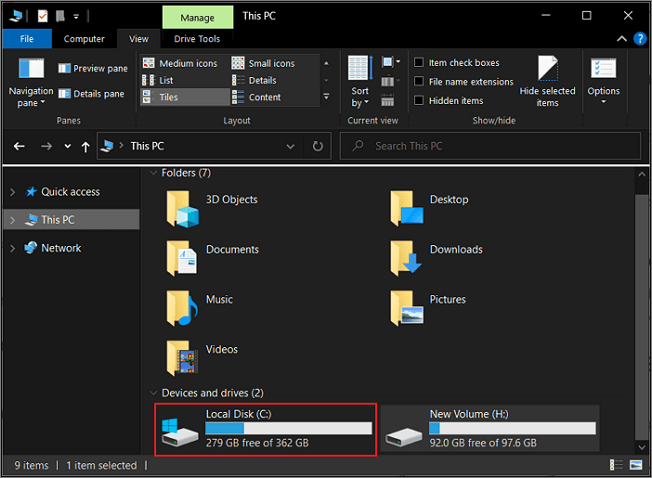652x478 pixels.
Task: Go forward to next location
Action: pos(46,146)
